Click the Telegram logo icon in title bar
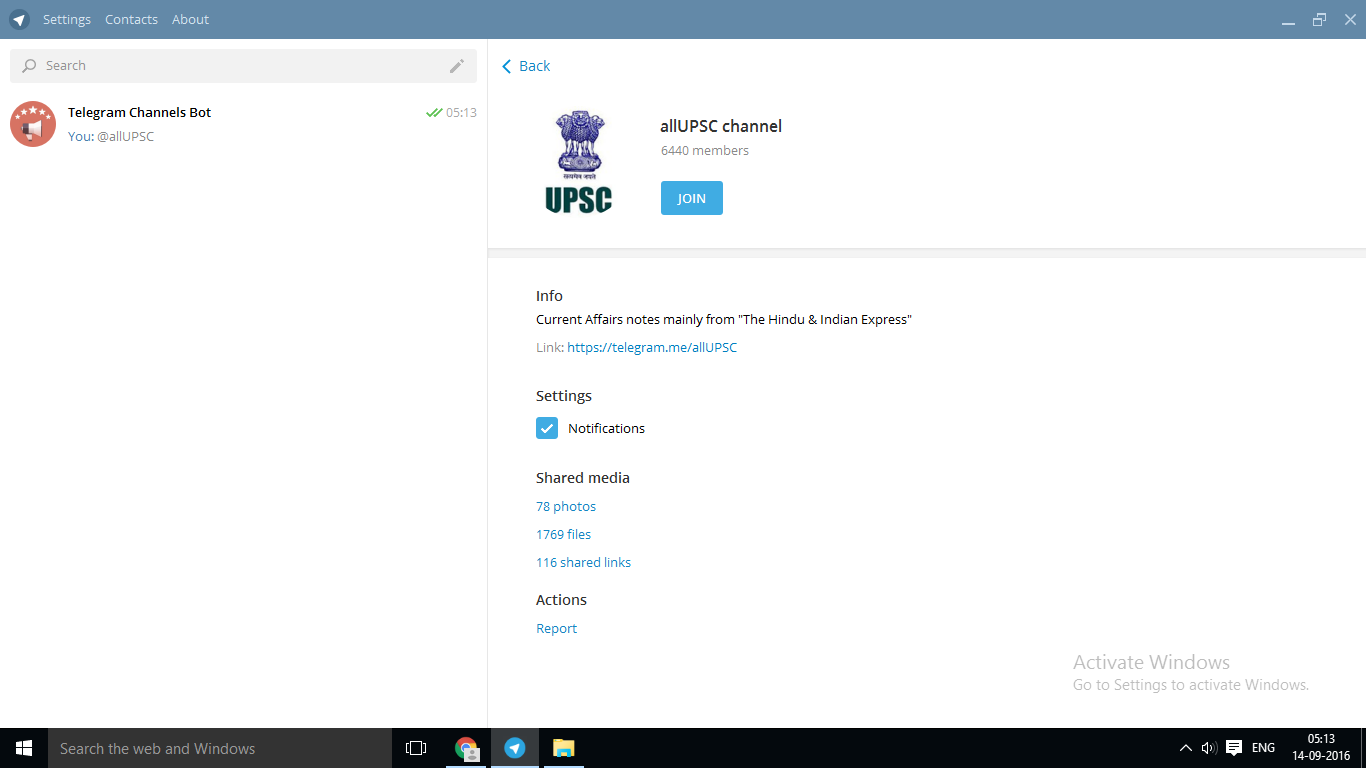 20,19
